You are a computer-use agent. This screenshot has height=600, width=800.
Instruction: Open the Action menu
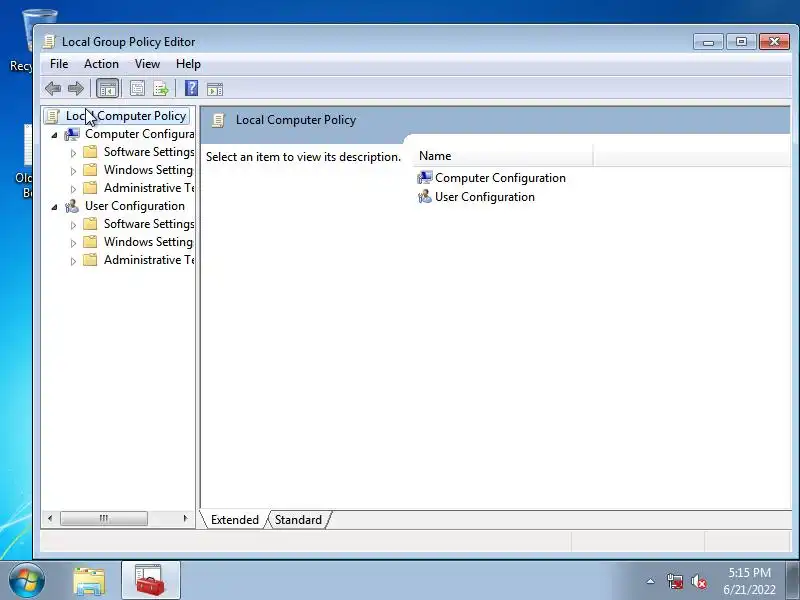tap(102, 64)
